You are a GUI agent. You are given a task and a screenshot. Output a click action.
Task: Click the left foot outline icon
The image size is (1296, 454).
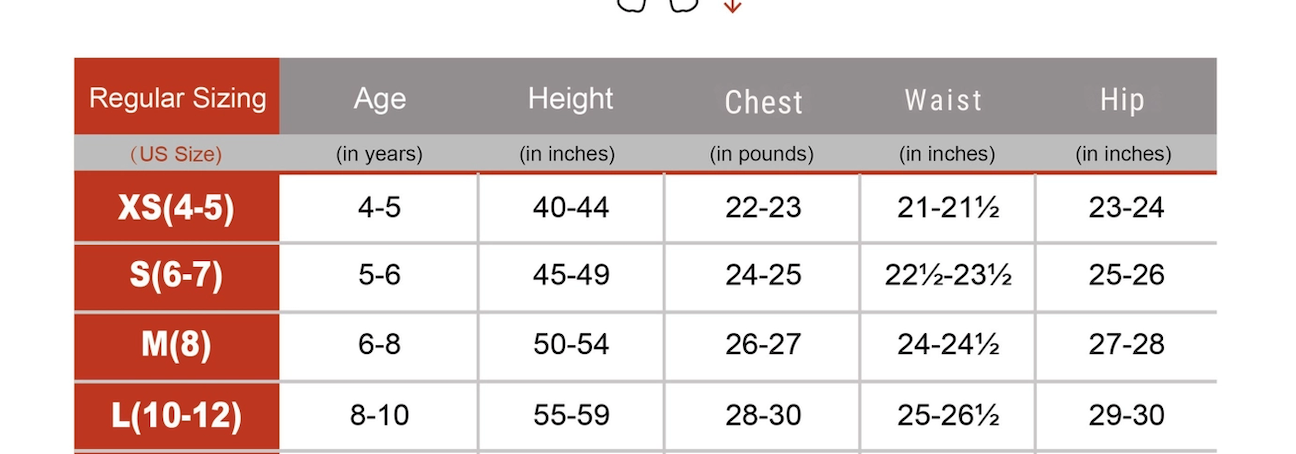[x=630, y=5]
